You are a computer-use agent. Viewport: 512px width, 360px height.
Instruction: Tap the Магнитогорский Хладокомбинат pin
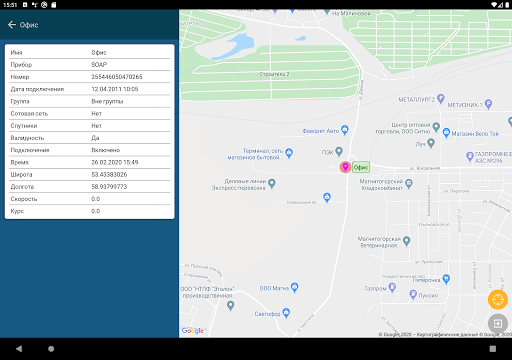pos(409,183)
